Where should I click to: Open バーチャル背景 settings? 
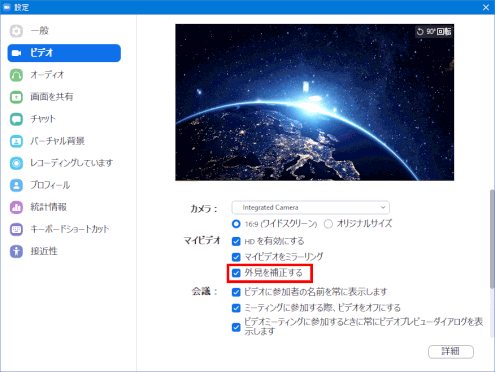pyautogui.click(x=64, y=141)
